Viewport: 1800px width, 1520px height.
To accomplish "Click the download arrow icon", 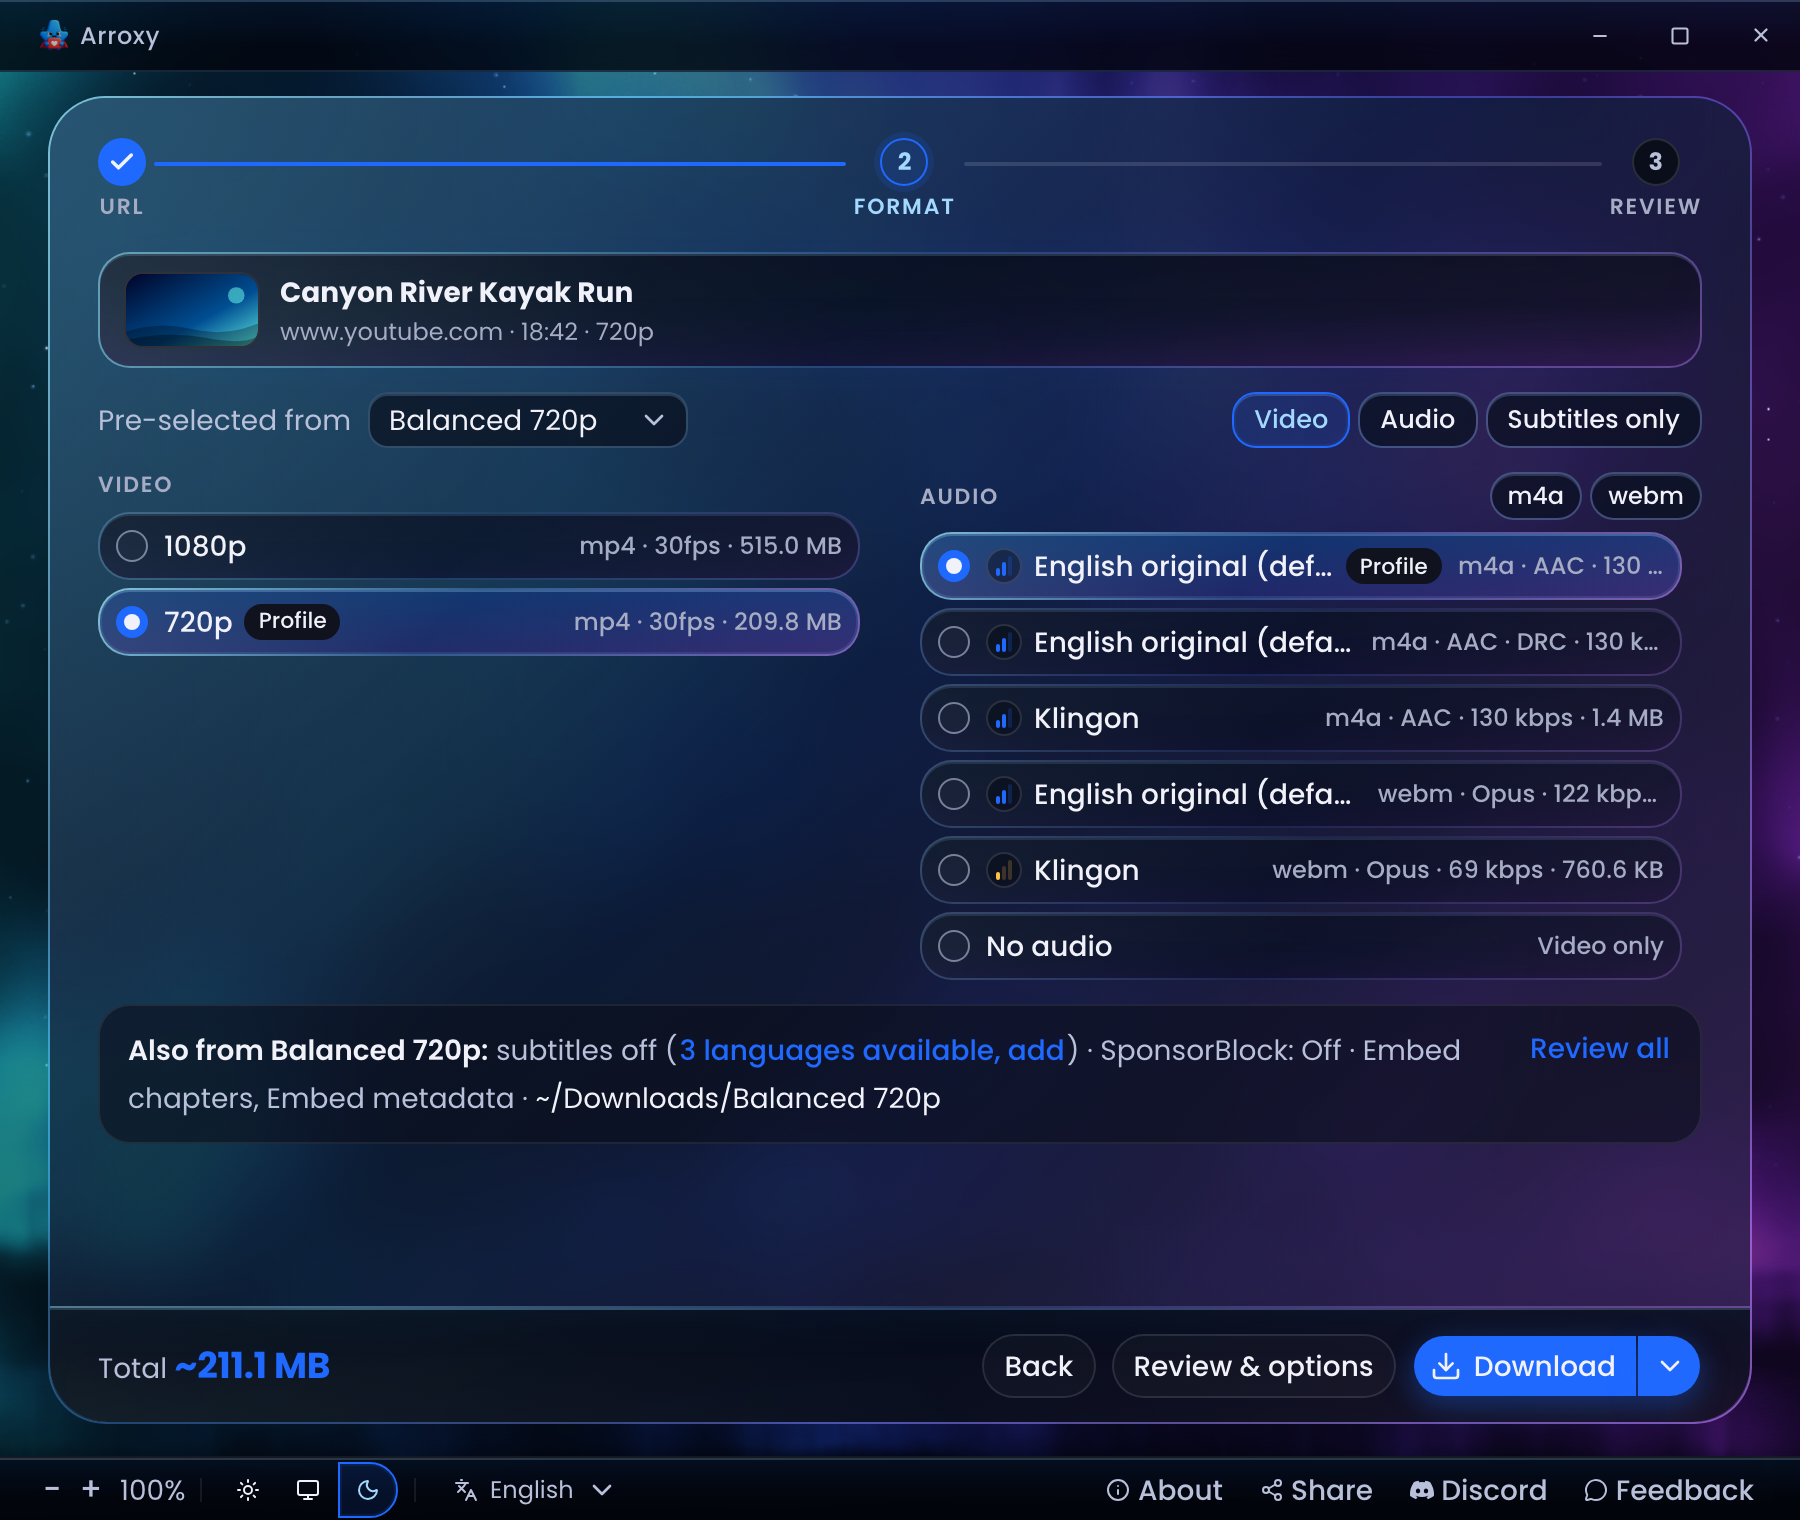I will (1446, 1366).
